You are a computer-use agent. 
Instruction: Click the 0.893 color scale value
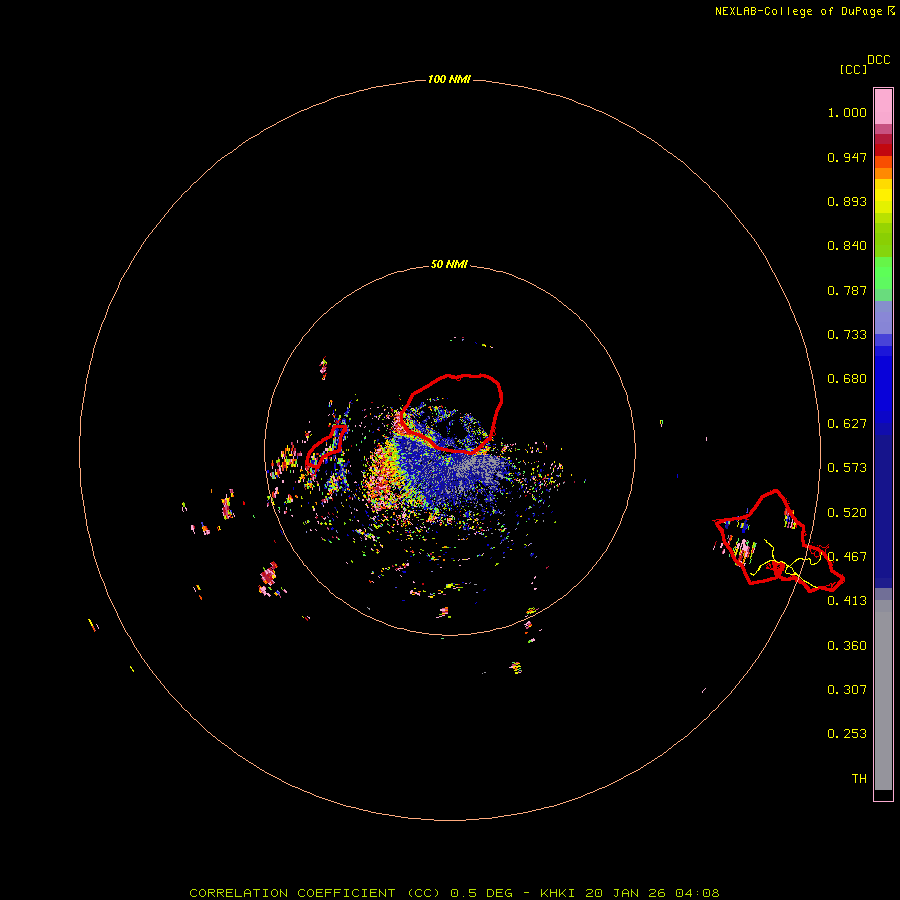click(847, 201)
